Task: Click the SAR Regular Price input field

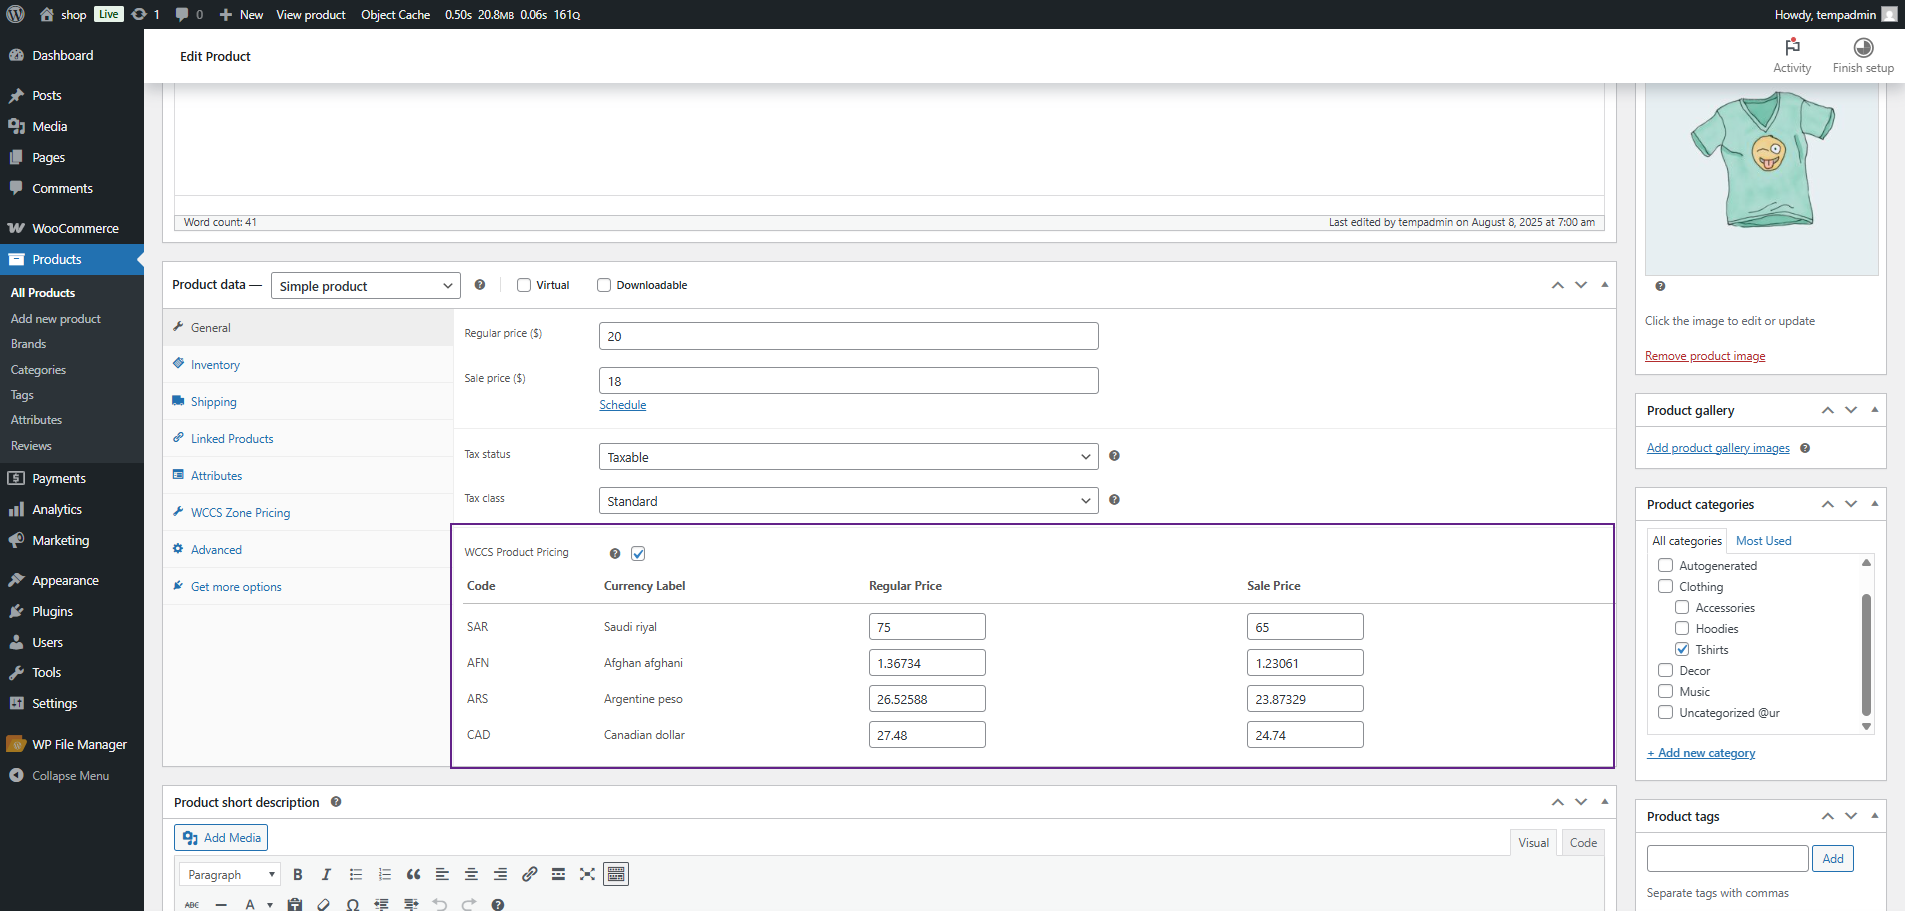Action: tap(926, 627)
